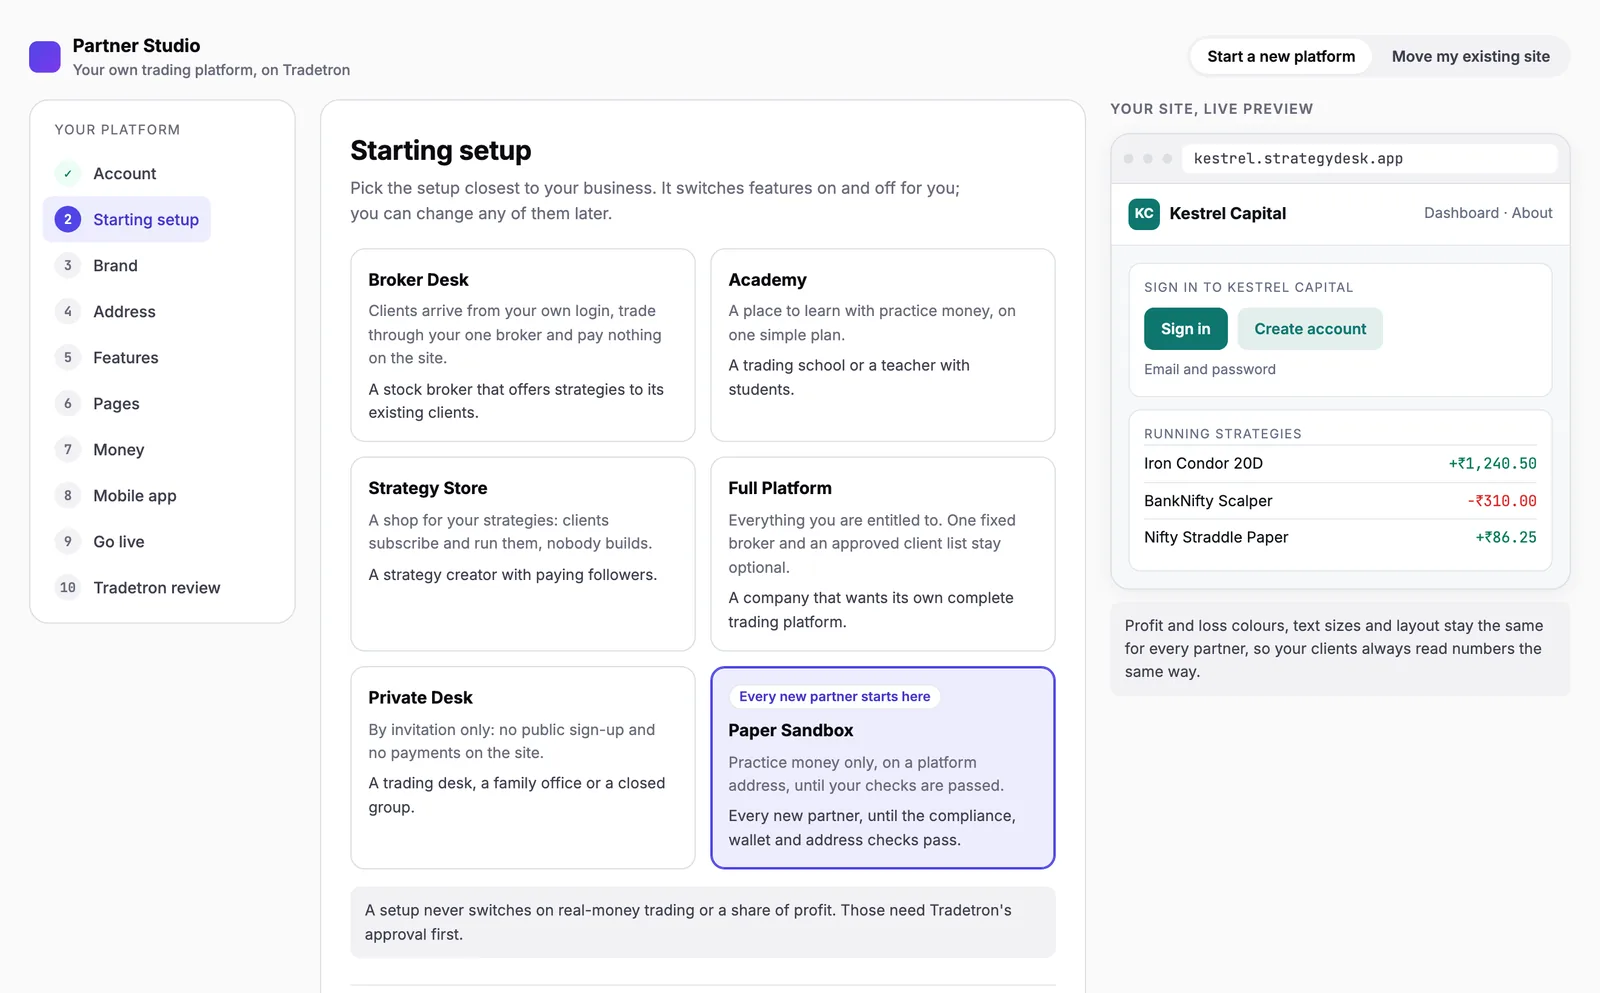Screen dimensions: 1600x993
Task: Choose the Strategy Store setup card
Action: coord(523,554)
